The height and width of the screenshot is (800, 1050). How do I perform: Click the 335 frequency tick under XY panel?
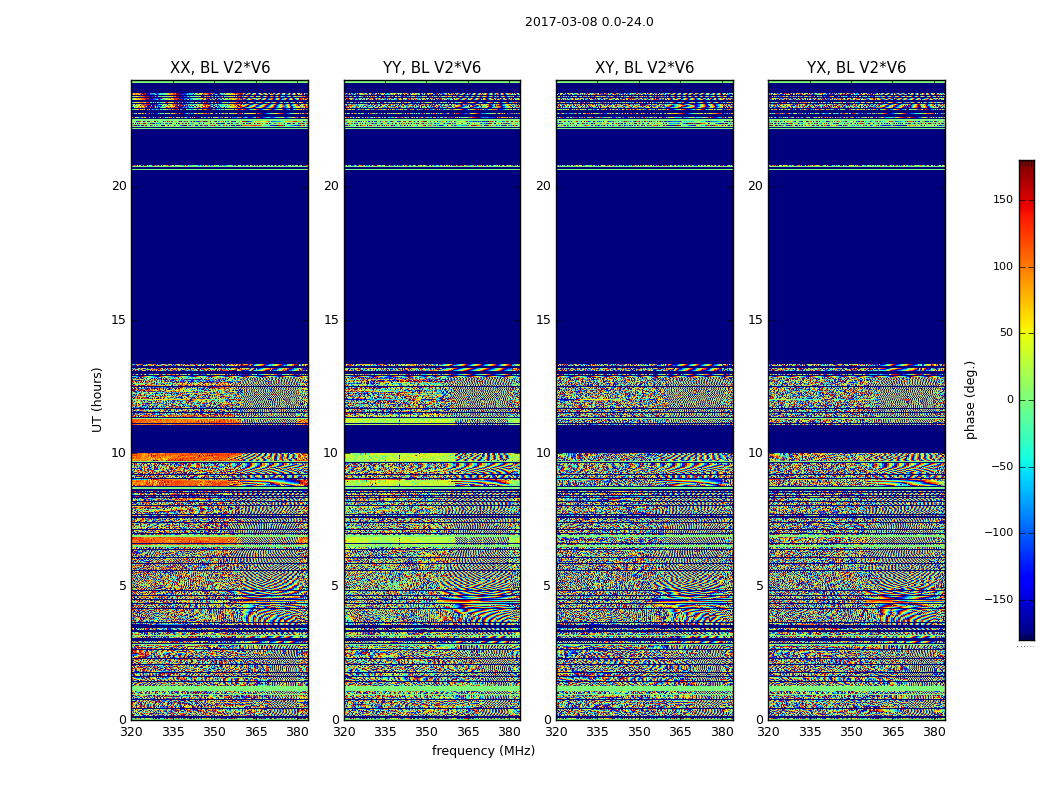click(597, 732)
